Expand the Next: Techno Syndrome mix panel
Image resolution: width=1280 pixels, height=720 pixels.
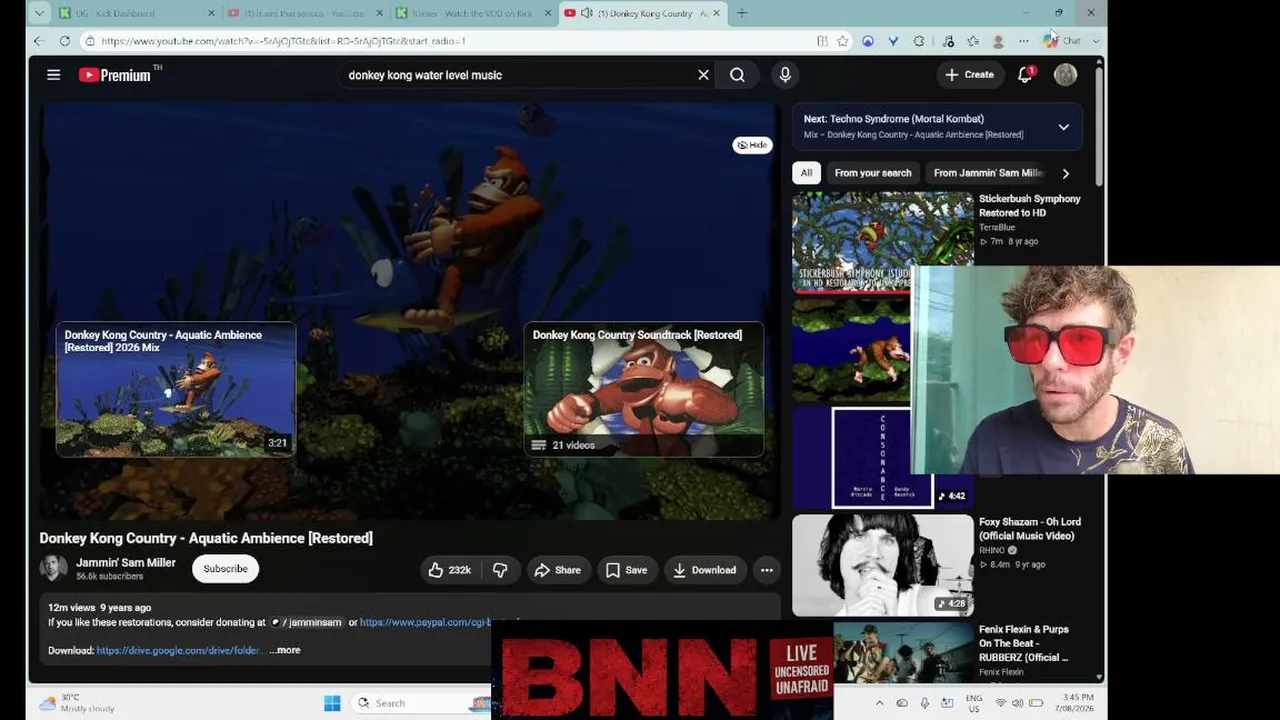click(x=1063, y=127)
